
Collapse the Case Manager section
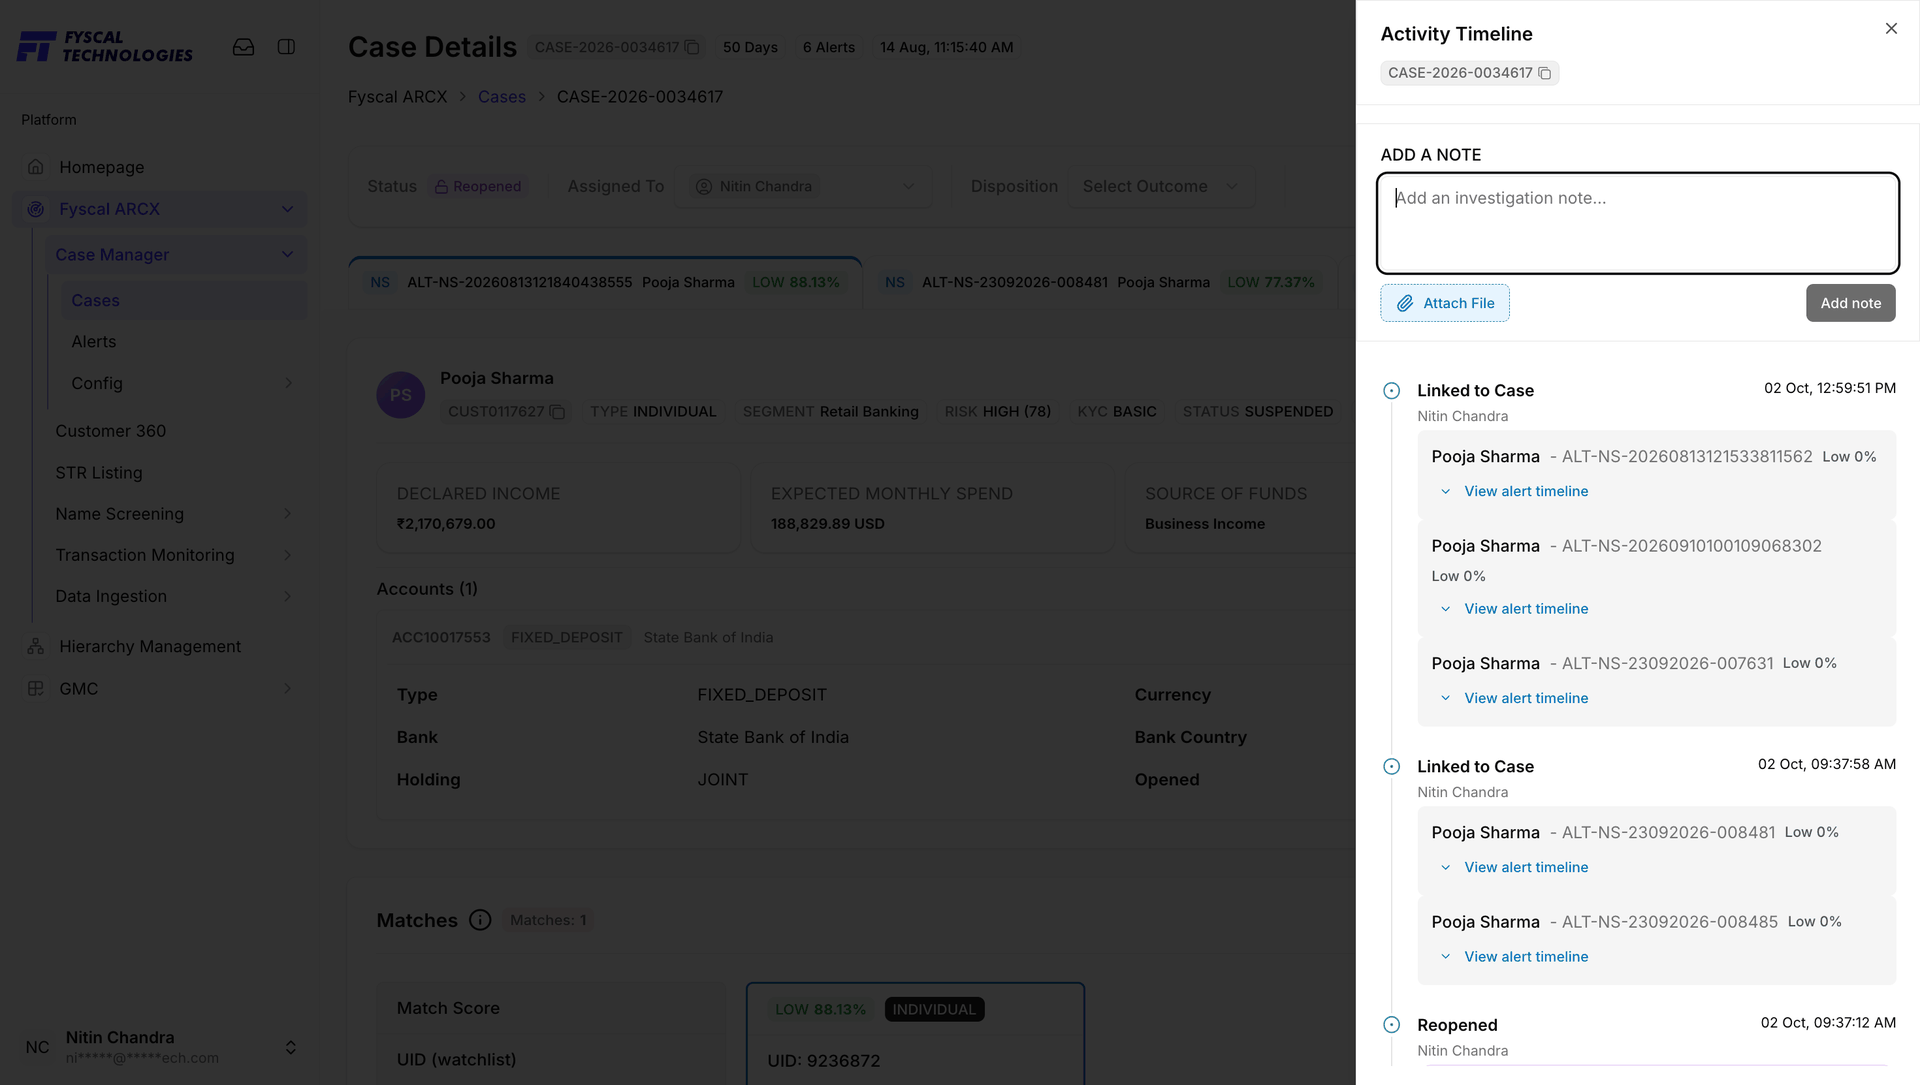click(175, 255)
